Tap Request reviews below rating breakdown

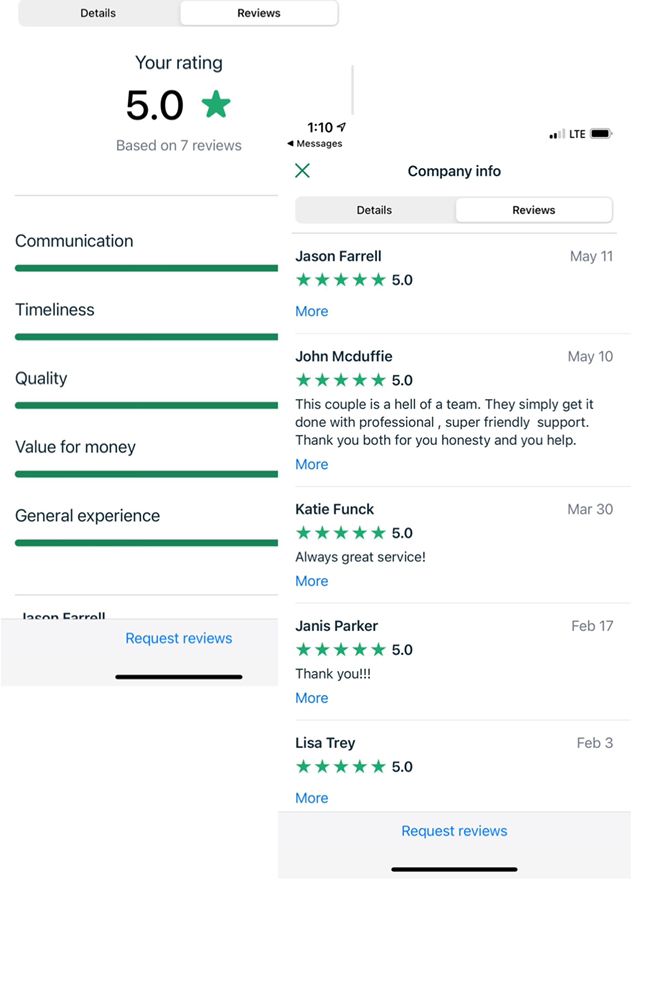pos(178,638)
